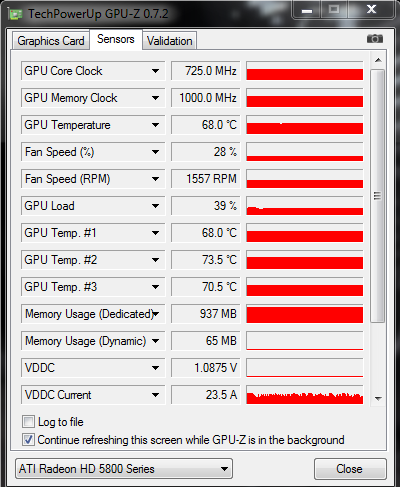Click the scroll up arrow
The image size is (400, 487).
(x=378, y=60)
